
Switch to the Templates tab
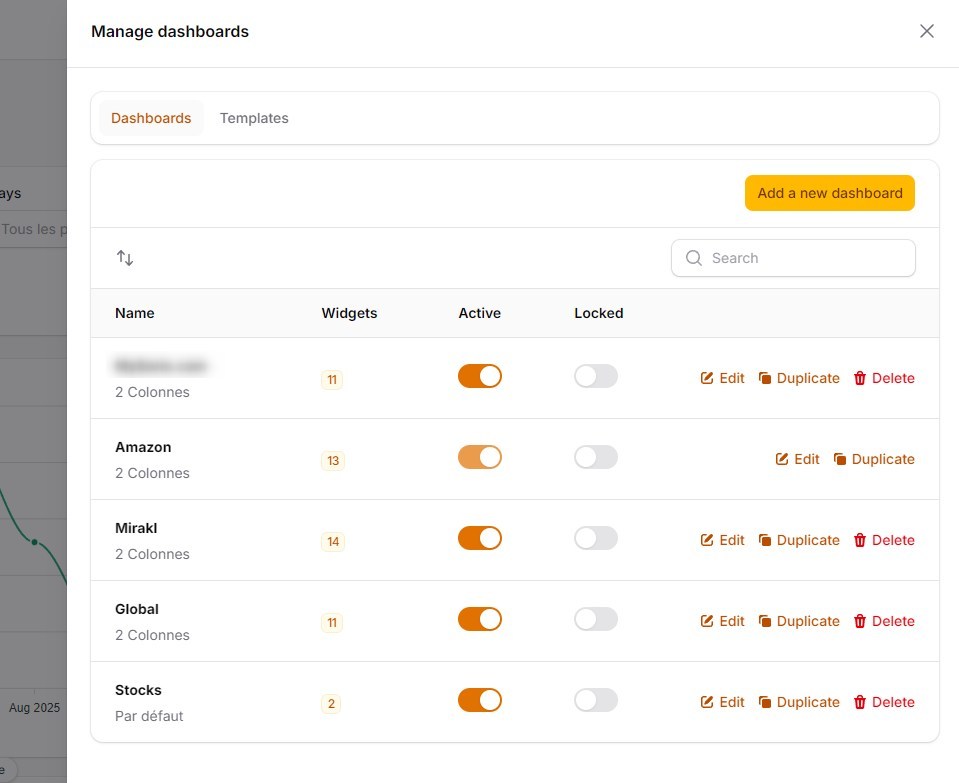point(254,118)
